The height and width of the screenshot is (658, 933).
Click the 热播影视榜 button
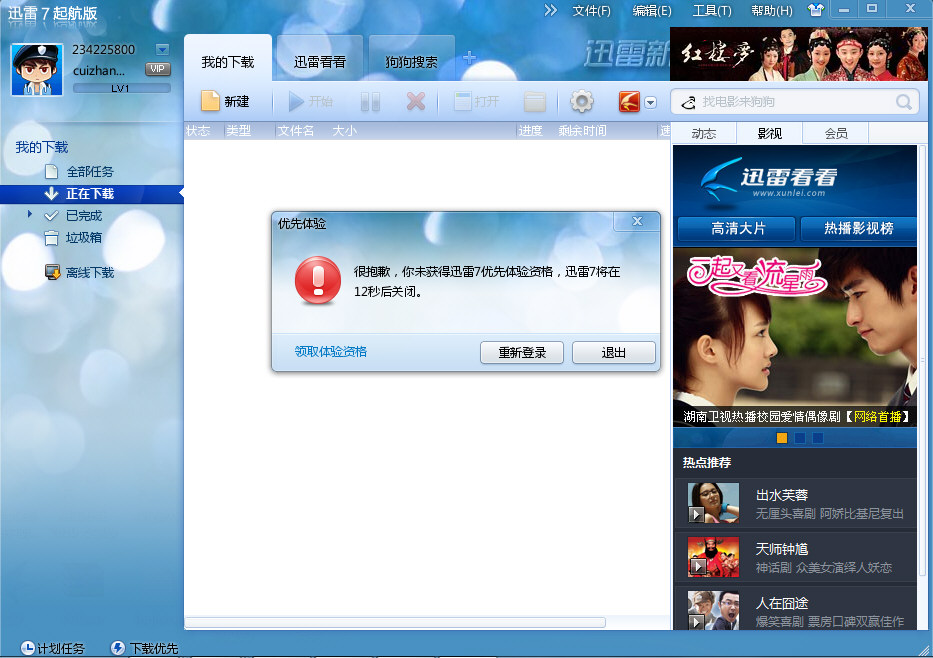[x=858, y=228]
